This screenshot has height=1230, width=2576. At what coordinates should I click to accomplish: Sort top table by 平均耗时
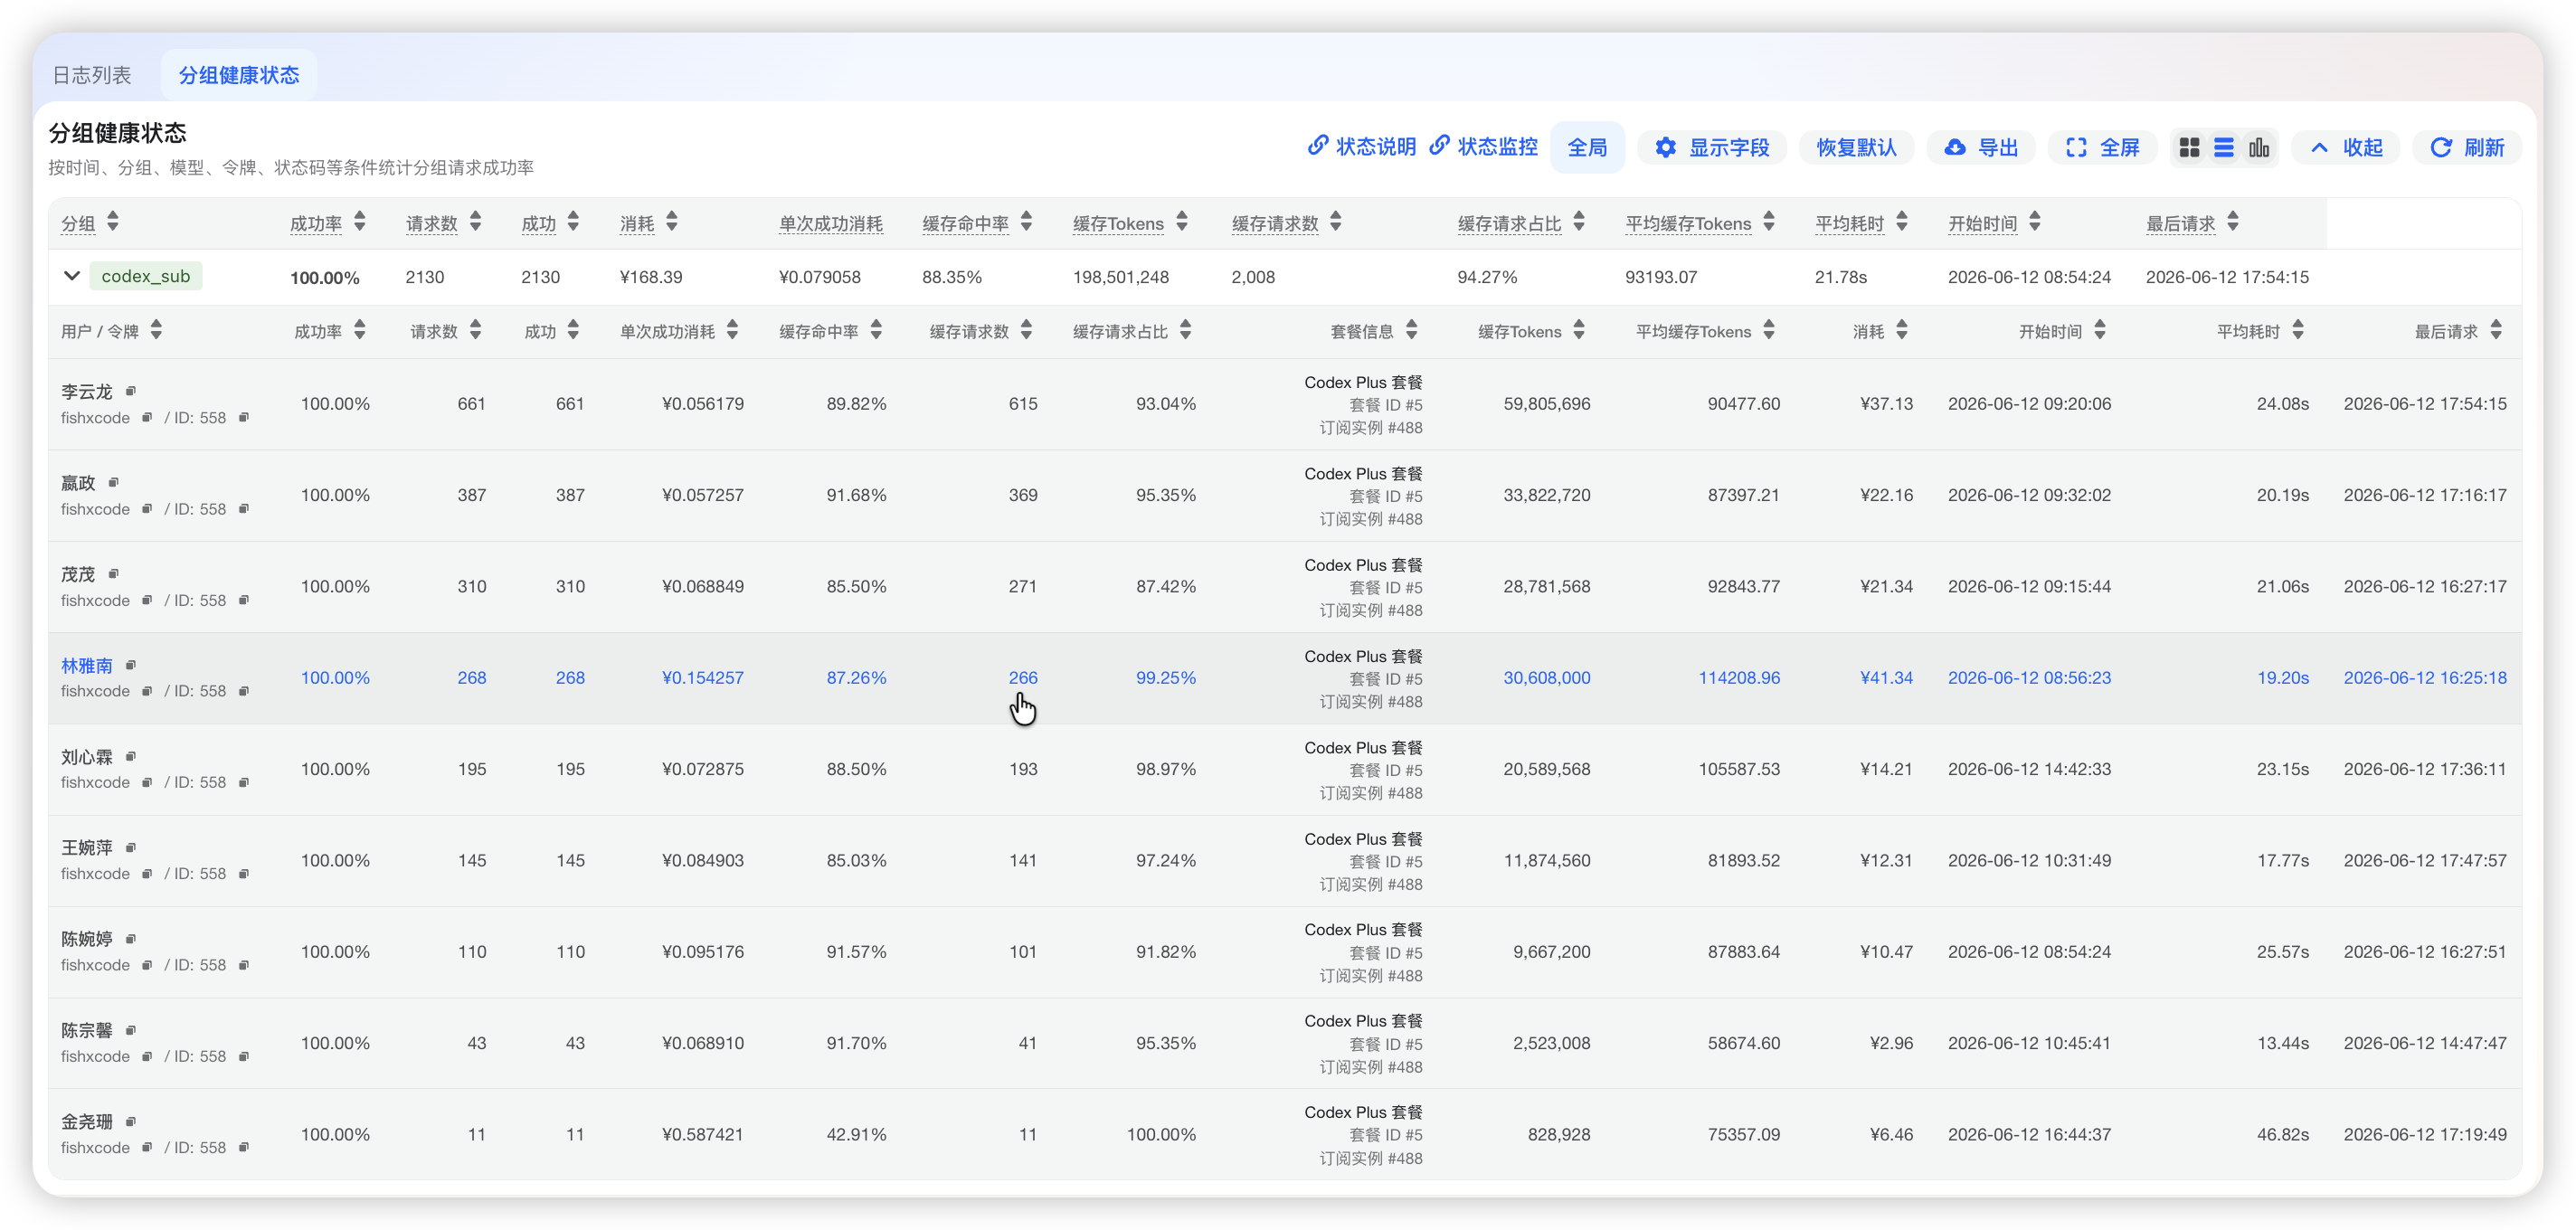pyautogui.click(x=1902, y=222)
